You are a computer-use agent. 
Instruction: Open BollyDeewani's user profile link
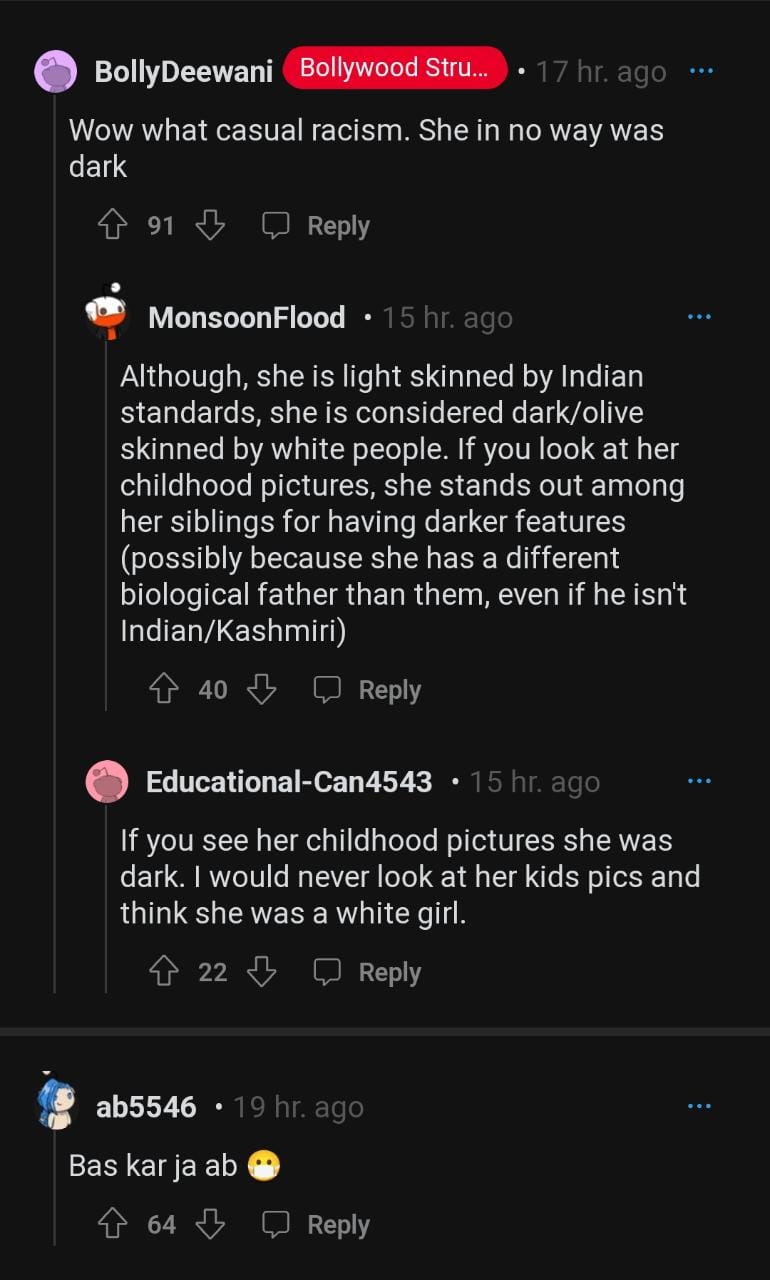(183, 71)
